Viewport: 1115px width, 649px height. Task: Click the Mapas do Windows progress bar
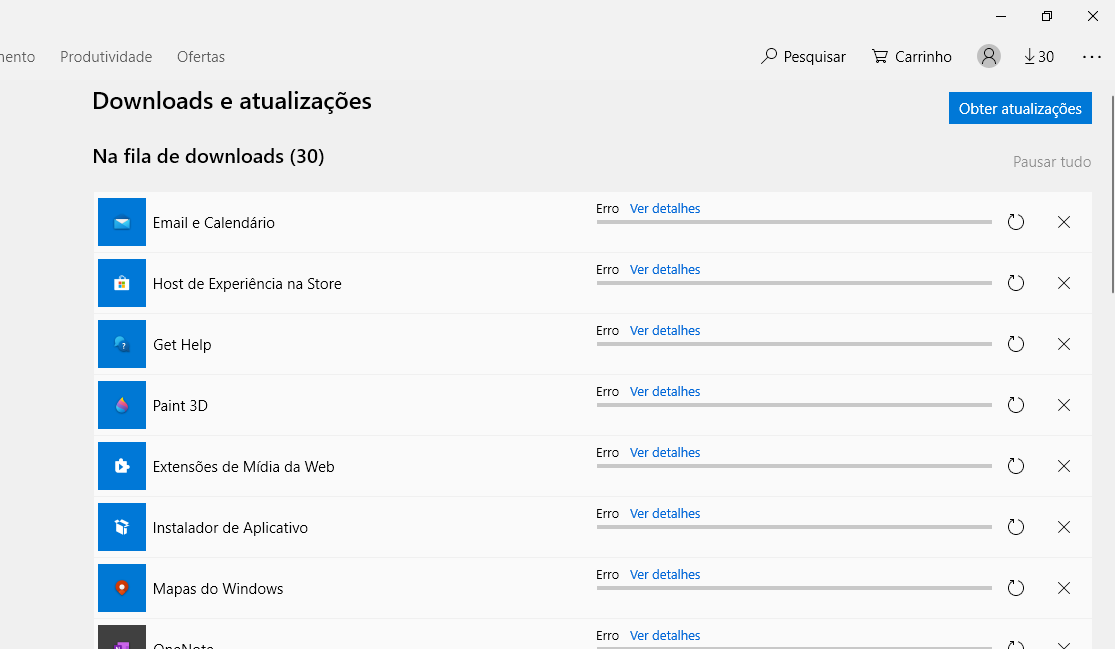(x=794, y=588)
